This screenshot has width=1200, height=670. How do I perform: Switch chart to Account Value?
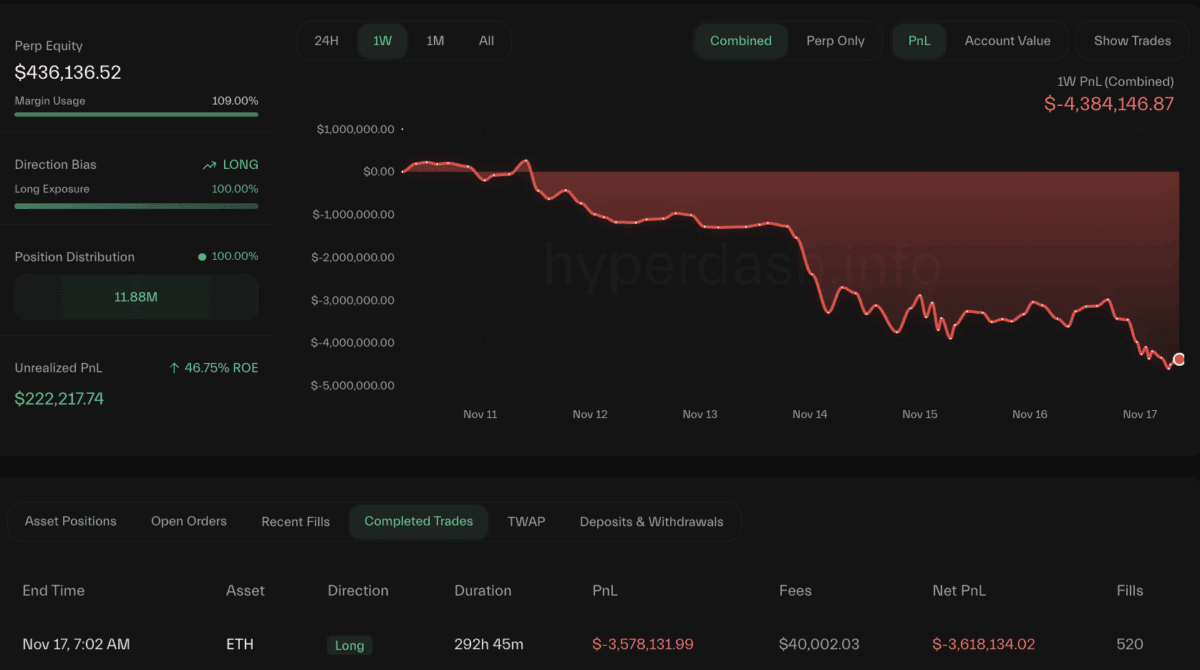pos(1007,41)
